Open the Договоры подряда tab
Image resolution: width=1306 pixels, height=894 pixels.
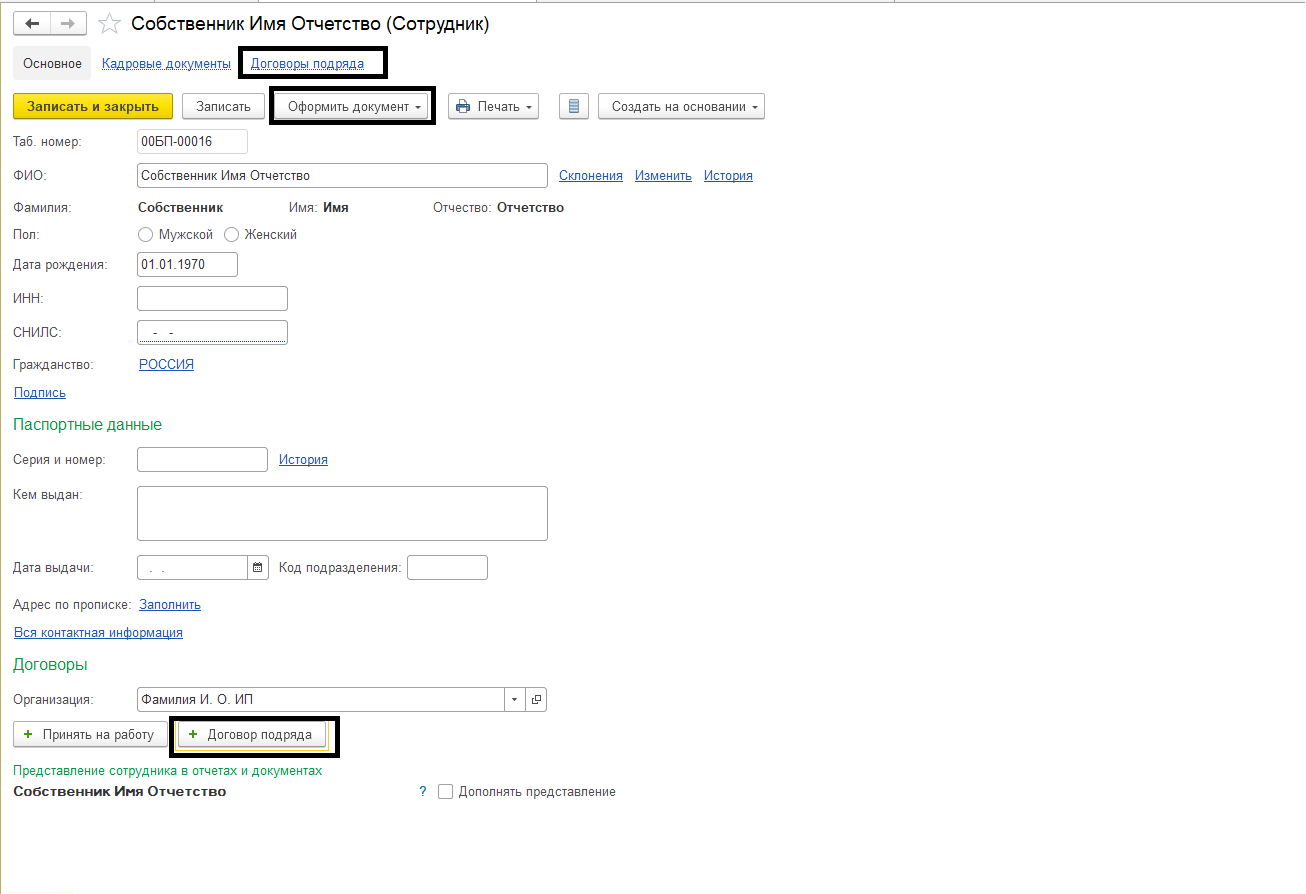coord(307,64)
